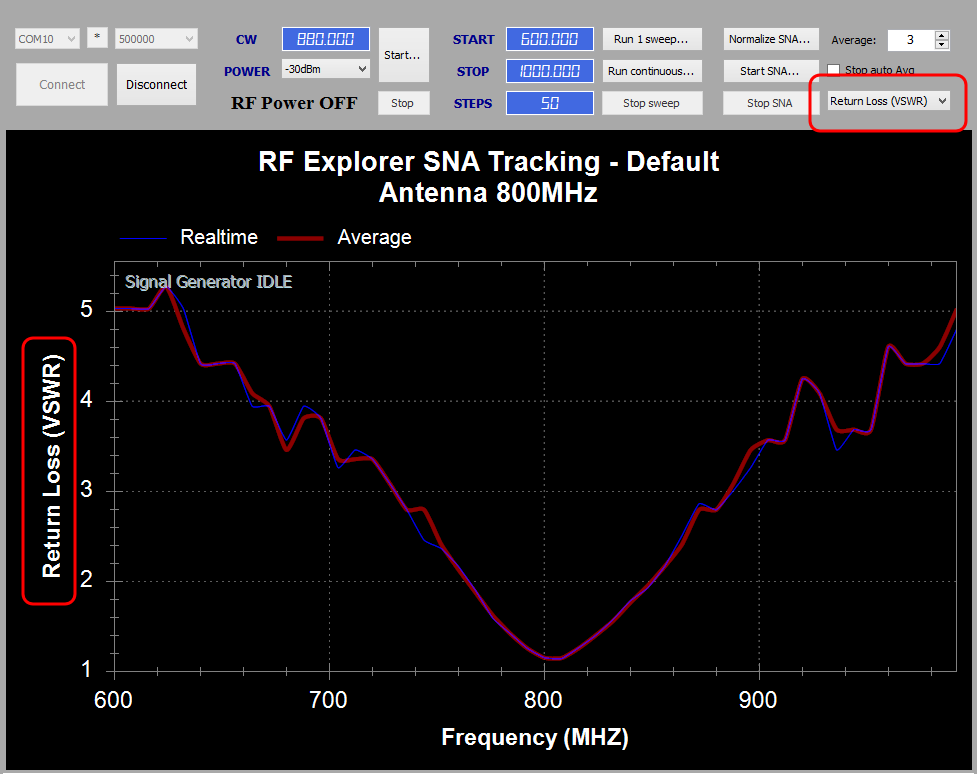Click the Average legend entry
The image size is (977, 774).
pyautogui.click(x=345, y=237)
